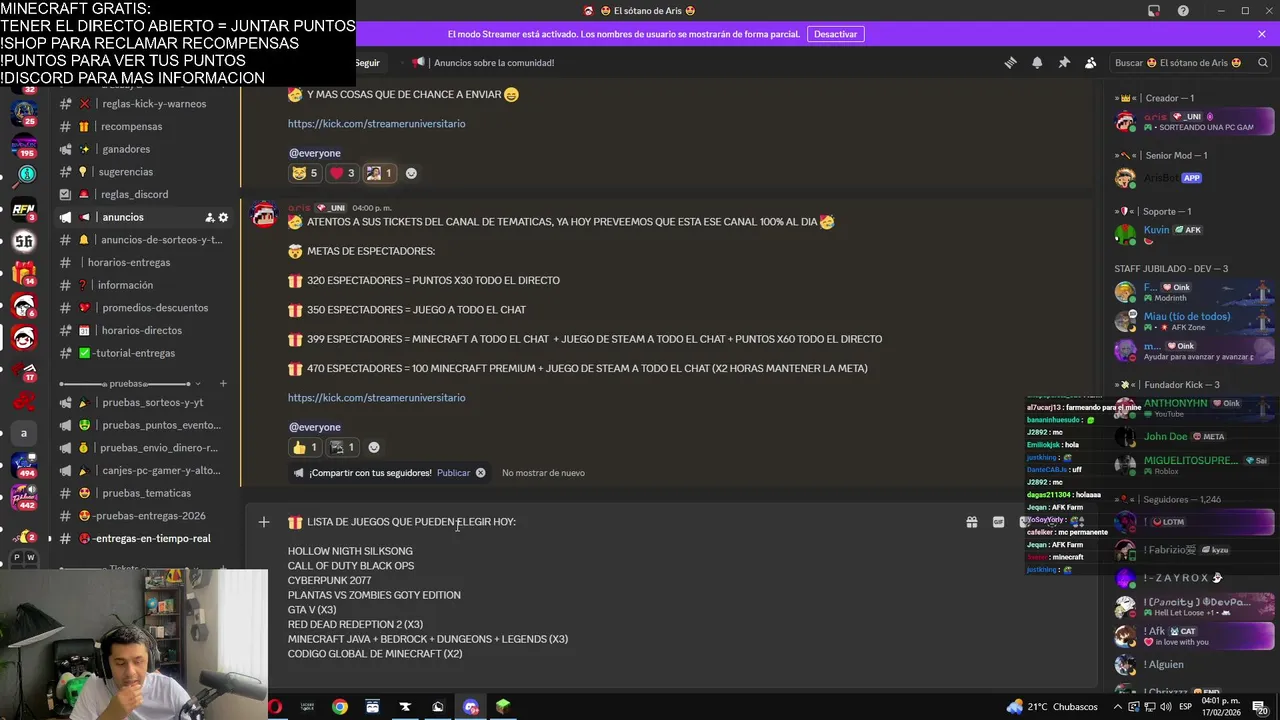Click create invite icon on anuncios channel
The height and width of the screenshot is (720, 1280).
point(209,217)
